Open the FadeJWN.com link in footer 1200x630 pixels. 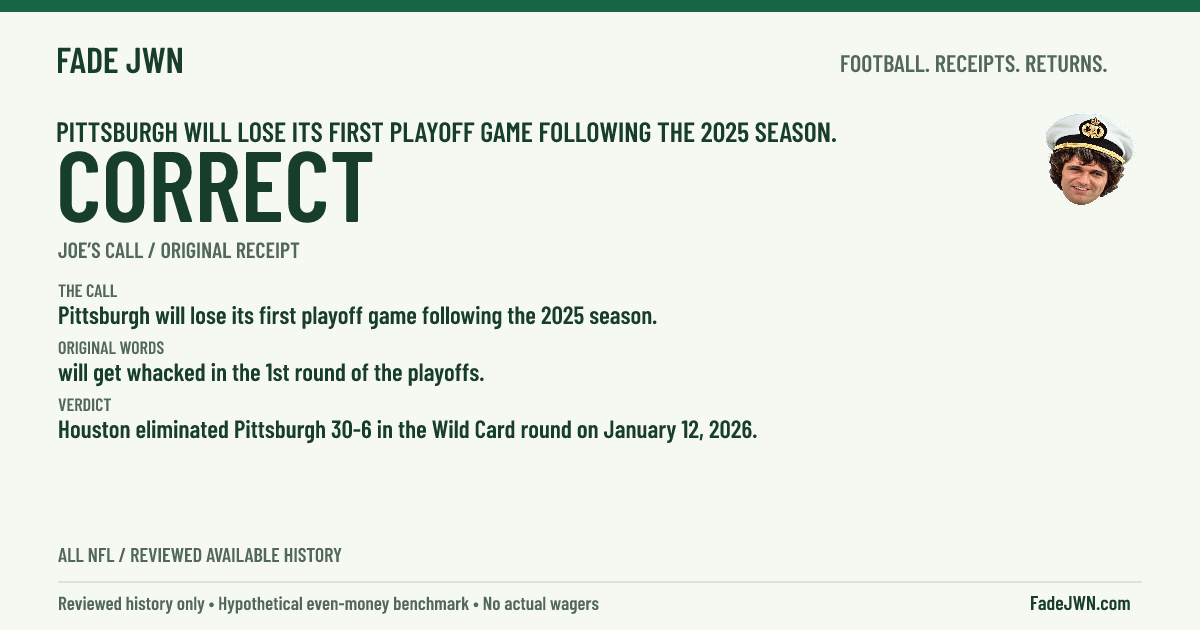tap(1080, 603)
